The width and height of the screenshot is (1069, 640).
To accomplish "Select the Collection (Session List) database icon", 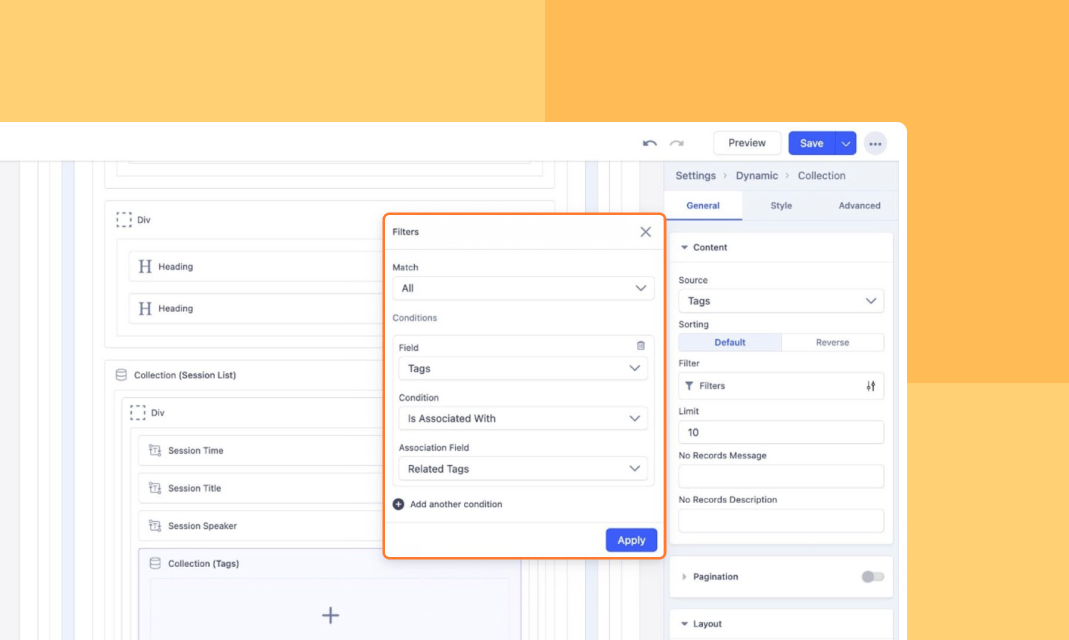I will [122, 375].
